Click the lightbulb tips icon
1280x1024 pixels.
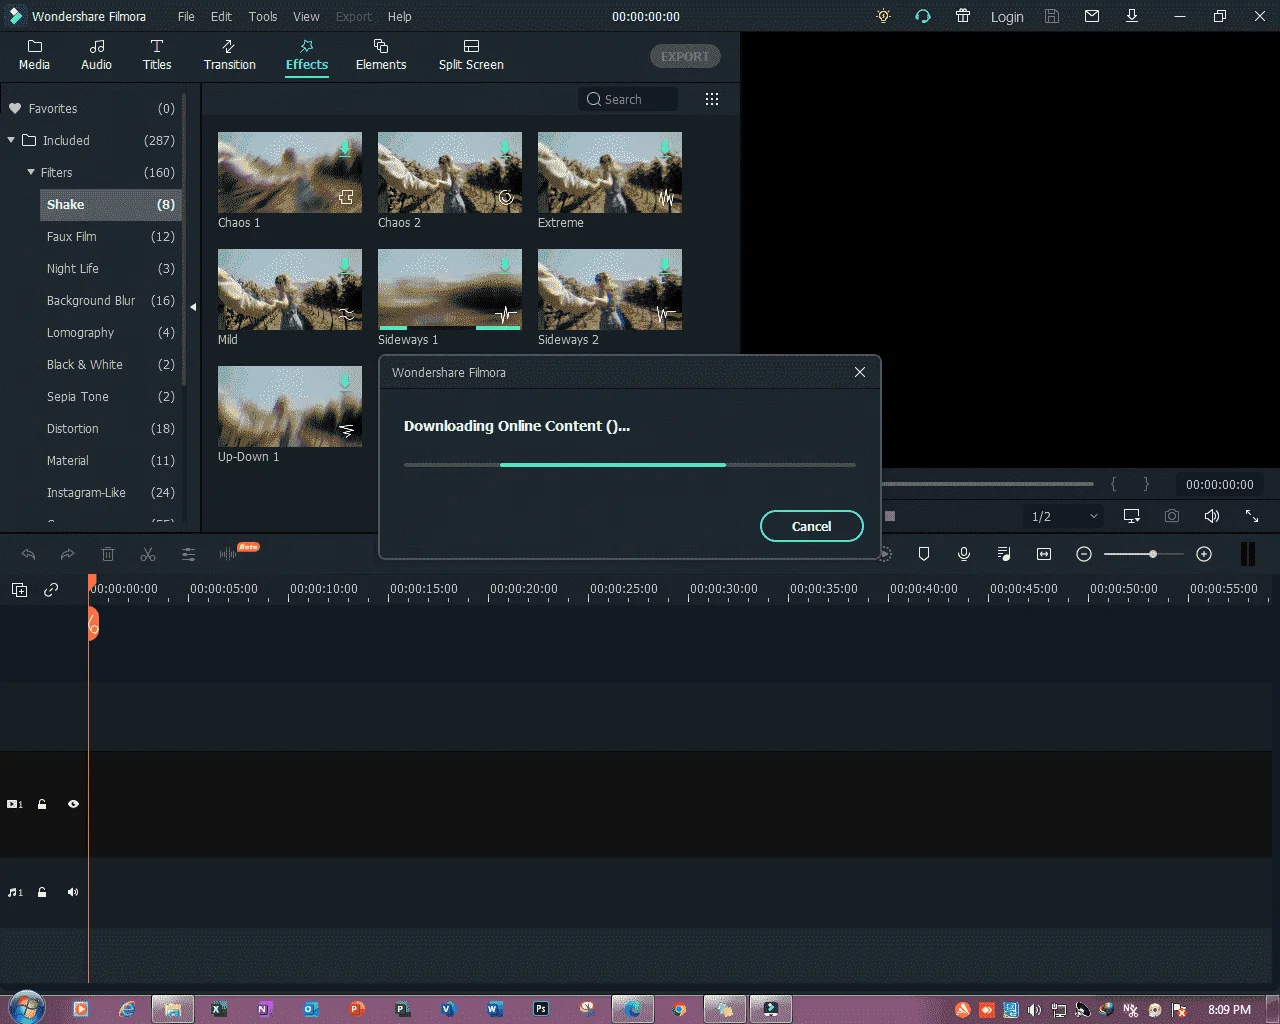point(883,16)
